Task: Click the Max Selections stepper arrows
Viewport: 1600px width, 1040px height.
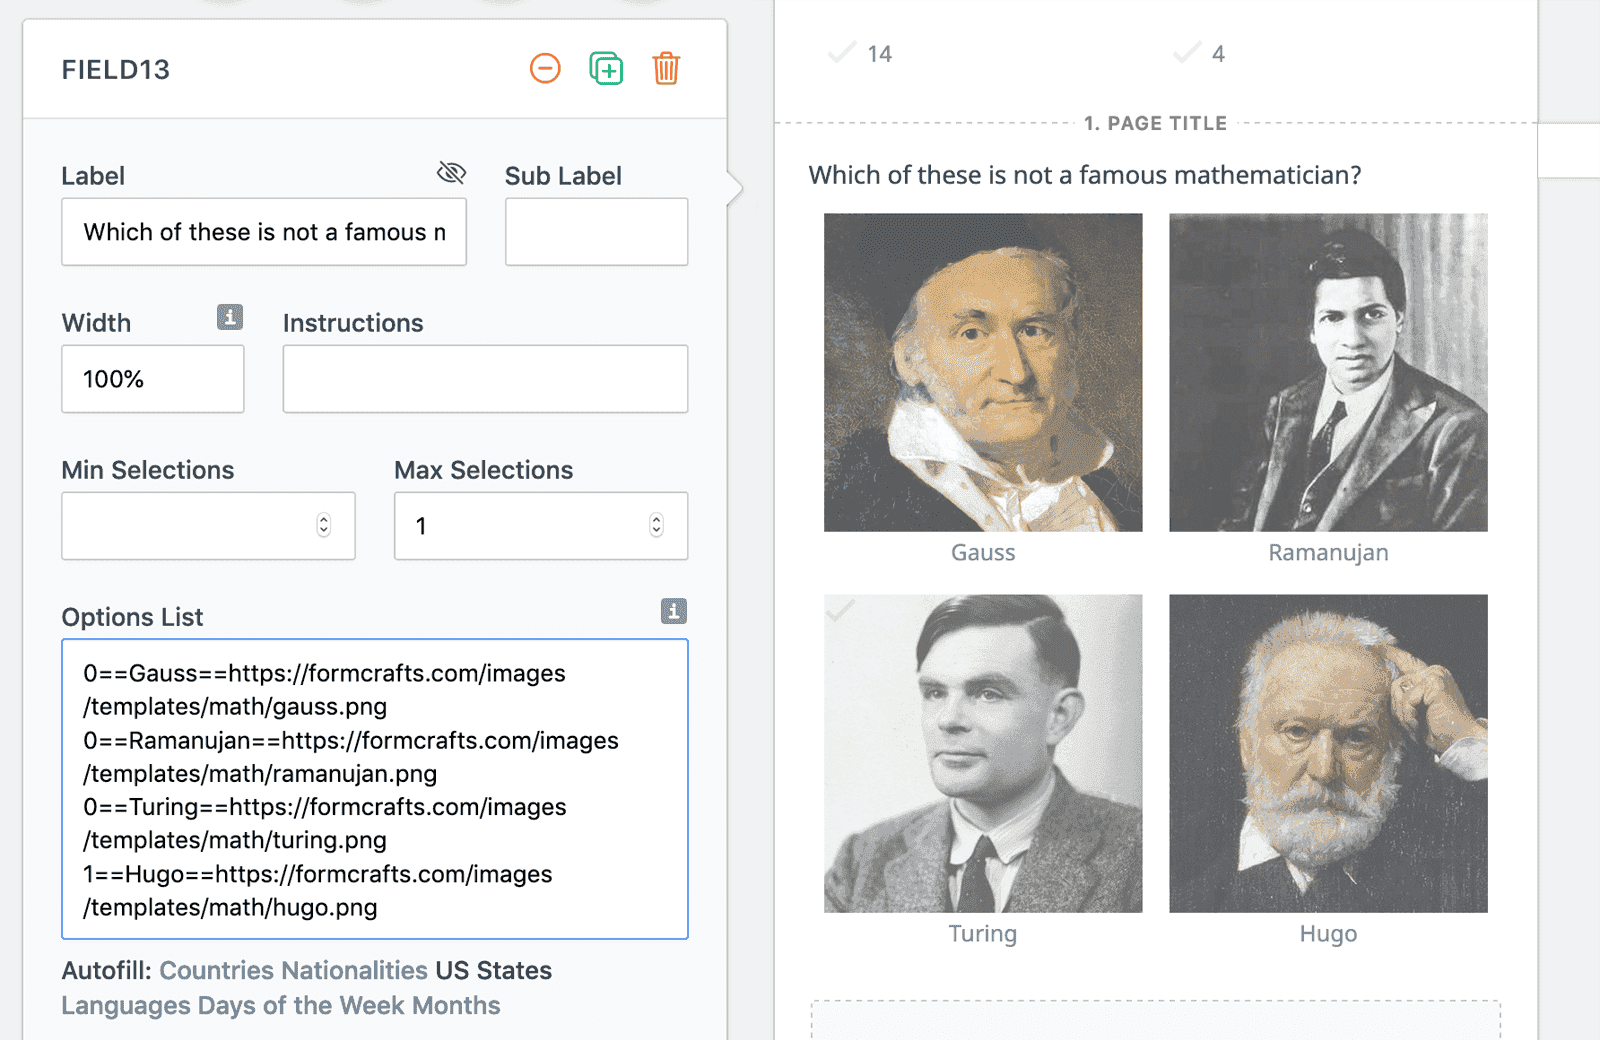Action: (656, 525)
